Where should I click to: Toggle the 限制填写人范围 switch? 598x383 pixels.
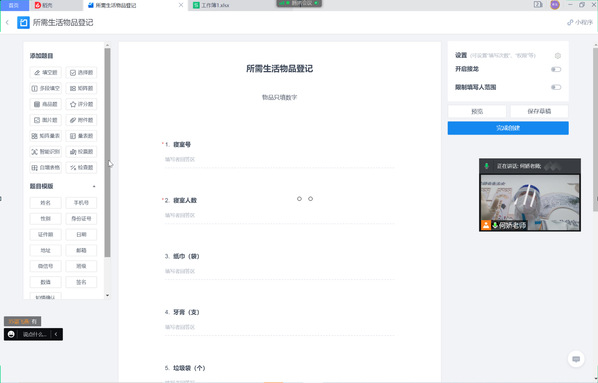pyautogui.click(x=556, y=87)
